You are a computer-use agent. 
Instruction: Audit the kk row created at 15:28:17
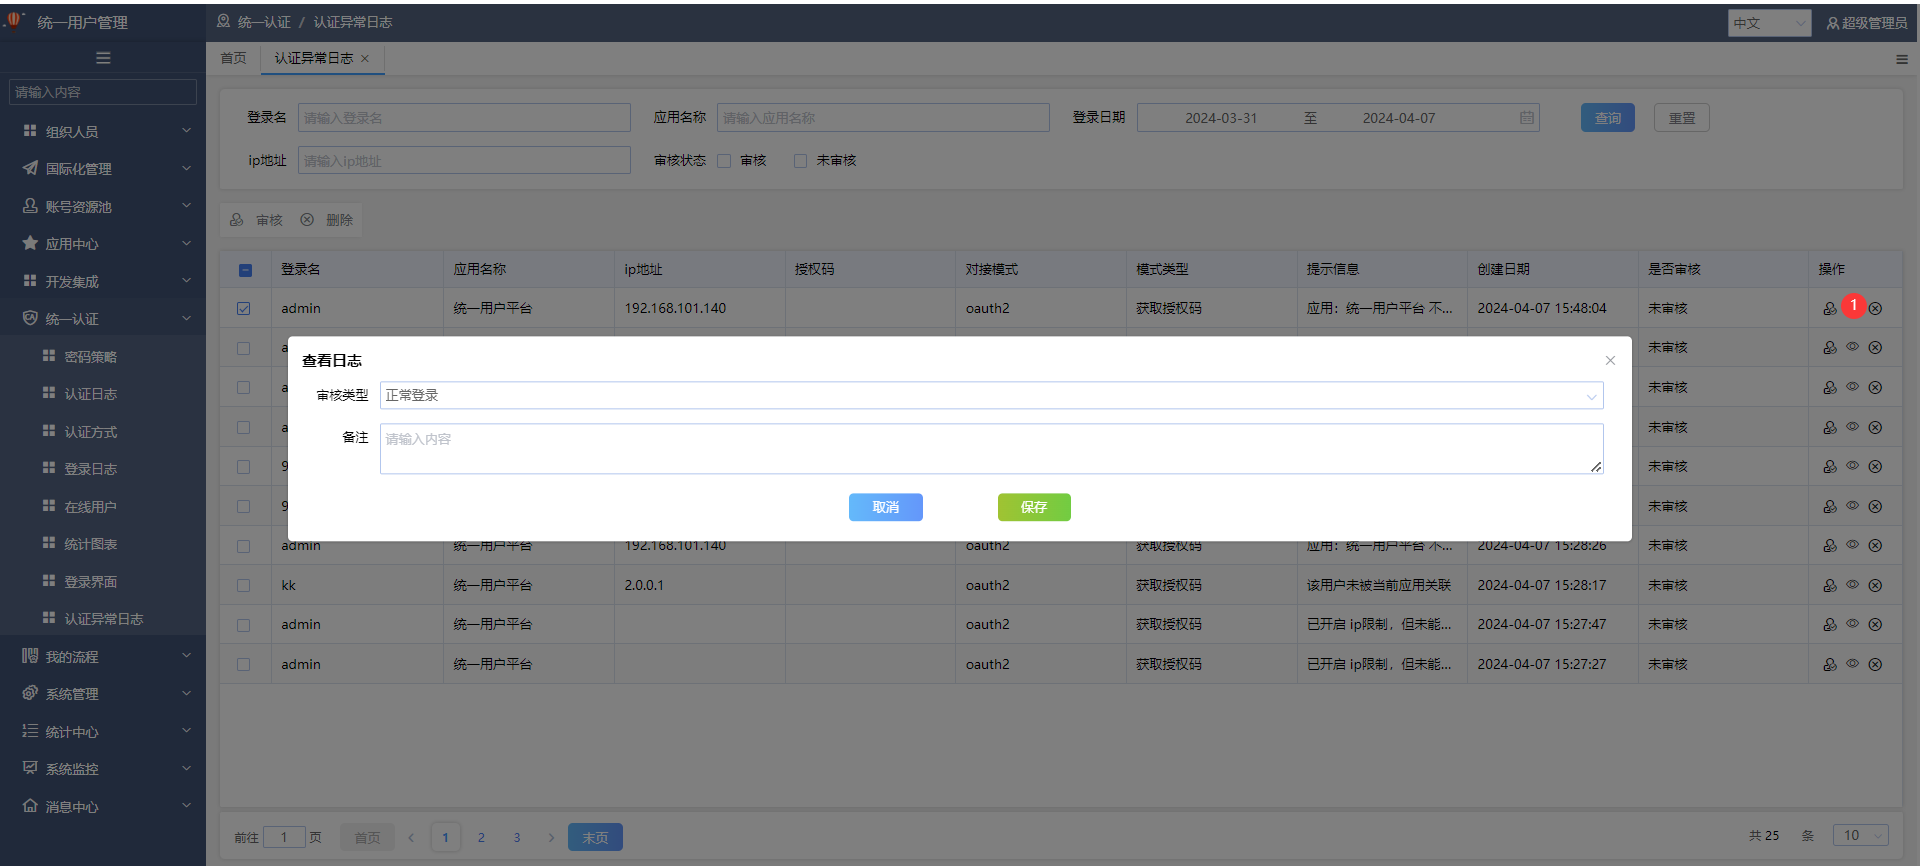[1830, 586]
